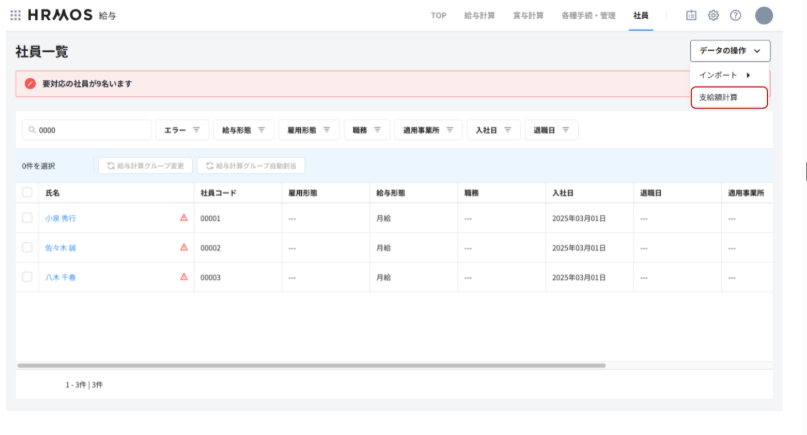This screenshot has width=807, height=435.
Task: Click the user profile avatar
Action: (764, 16)
